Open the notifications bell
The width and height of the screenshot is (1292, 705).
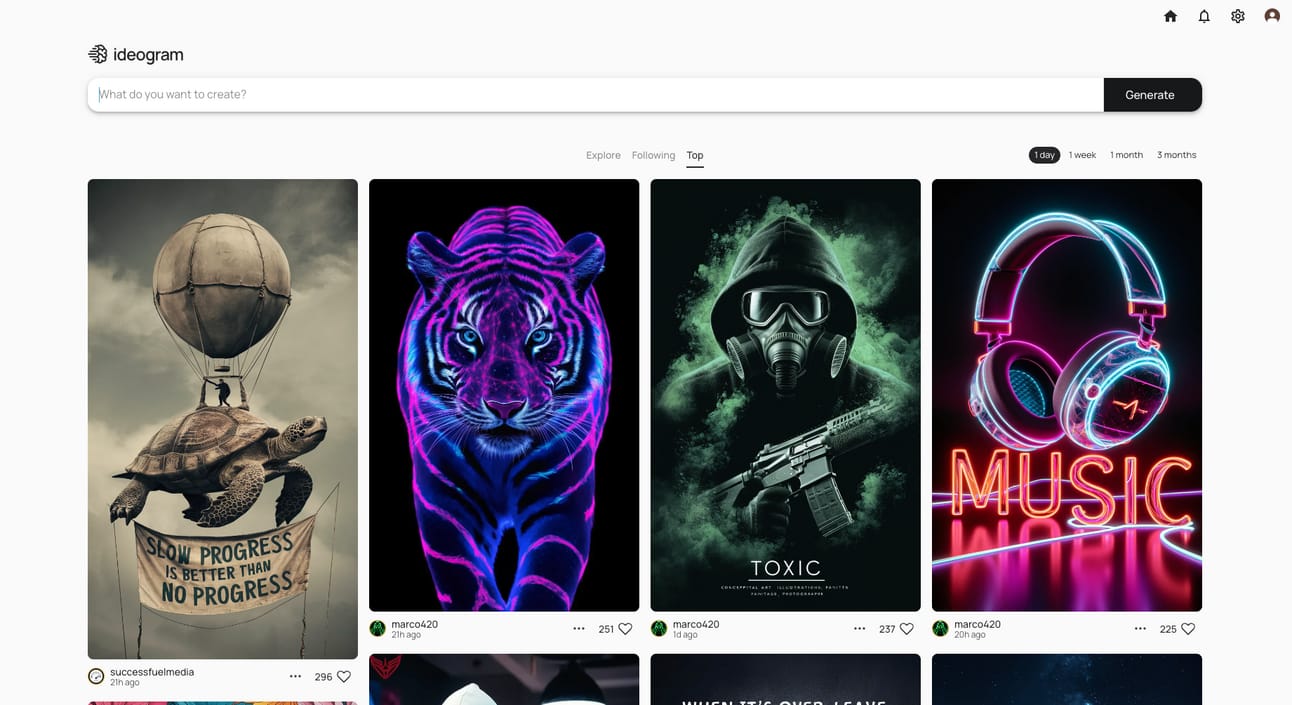(x=1204, y=16)
